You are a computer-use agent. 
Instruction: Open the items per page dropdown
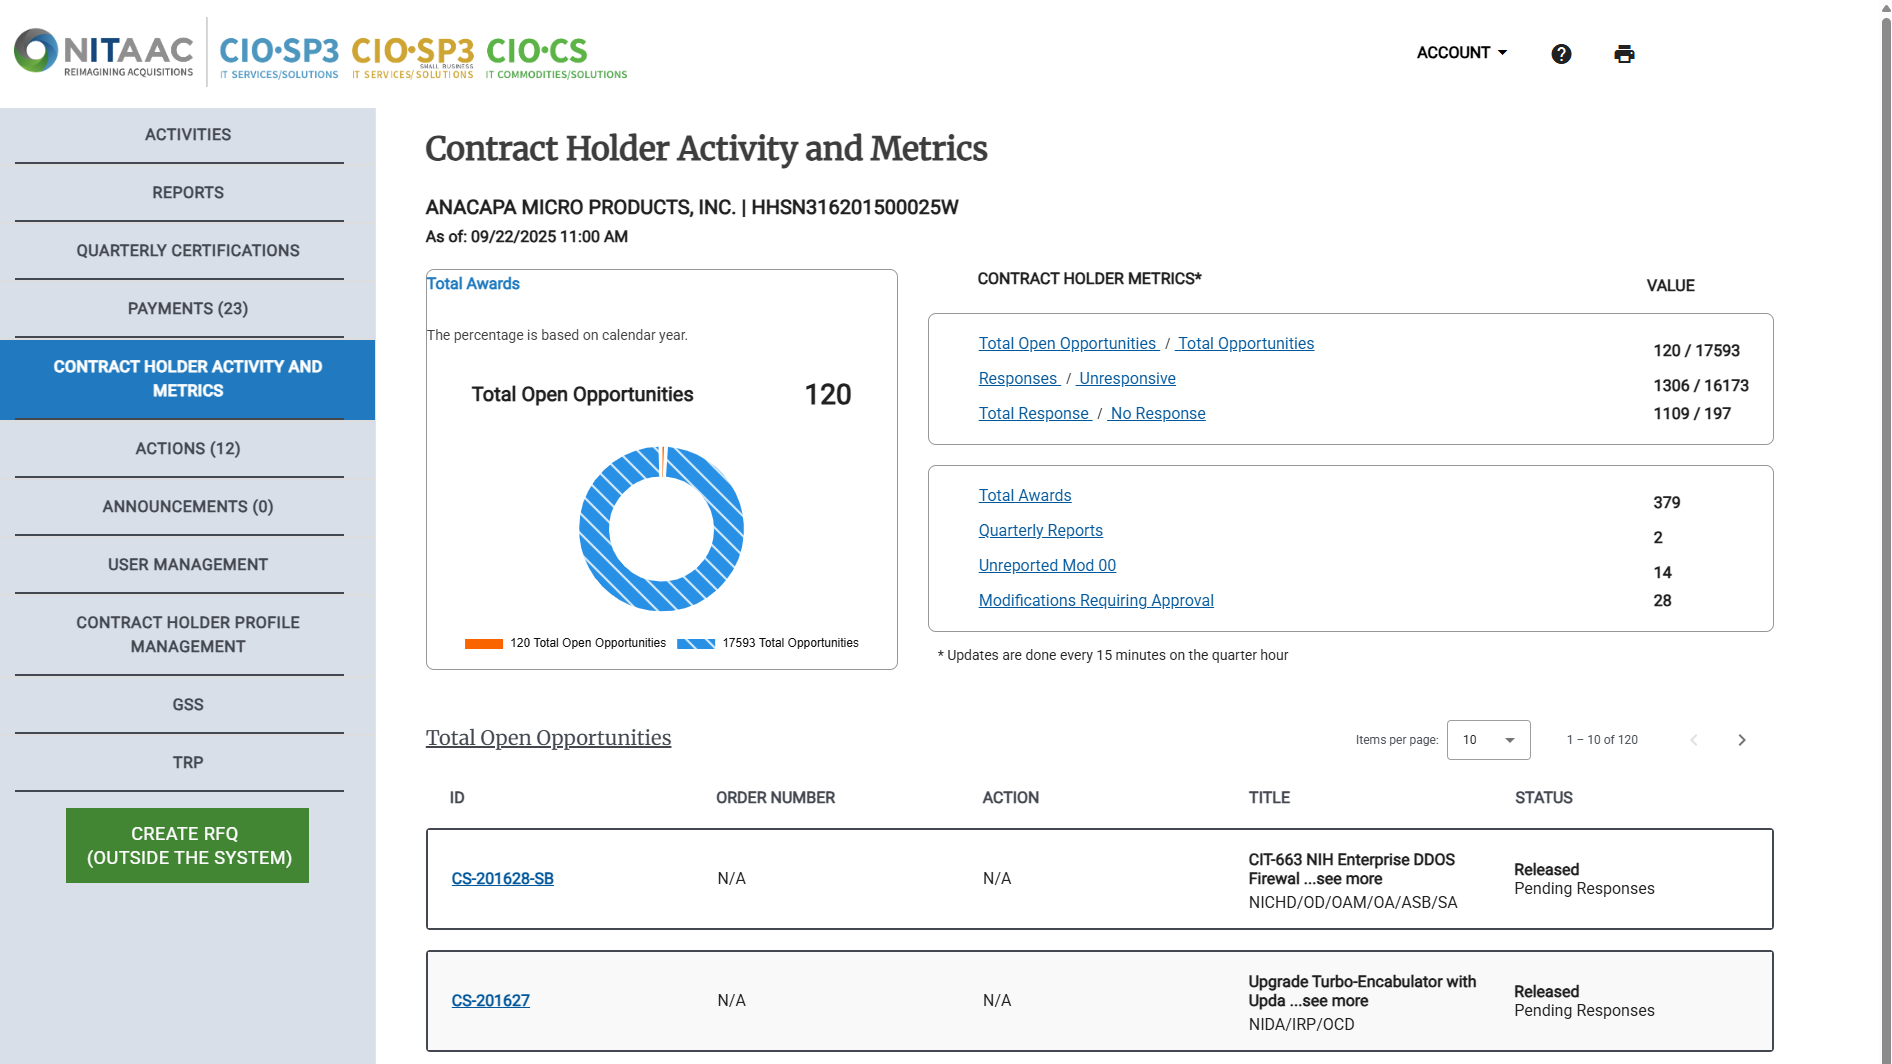[x=1488, y=740]
